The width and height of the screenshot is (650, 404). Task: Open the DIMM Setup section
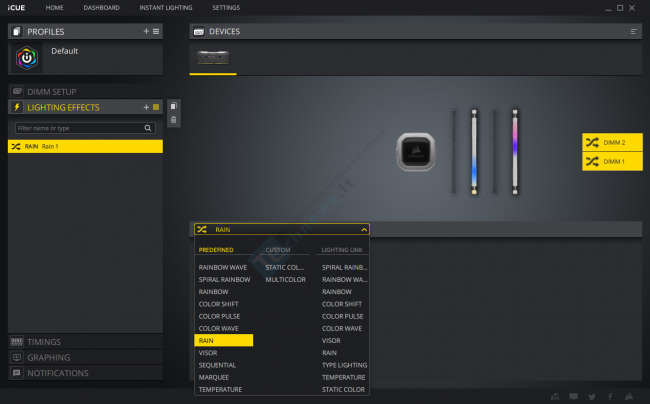(x=51, y=92)
